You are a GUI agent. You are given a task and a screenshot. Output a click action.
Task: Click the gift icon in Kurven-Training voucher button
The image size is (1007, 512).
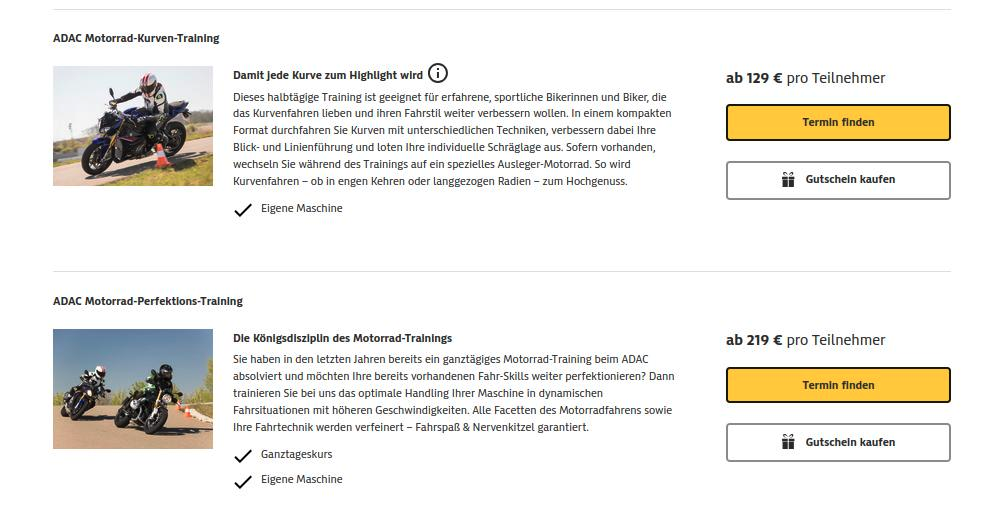coord(788,180)
